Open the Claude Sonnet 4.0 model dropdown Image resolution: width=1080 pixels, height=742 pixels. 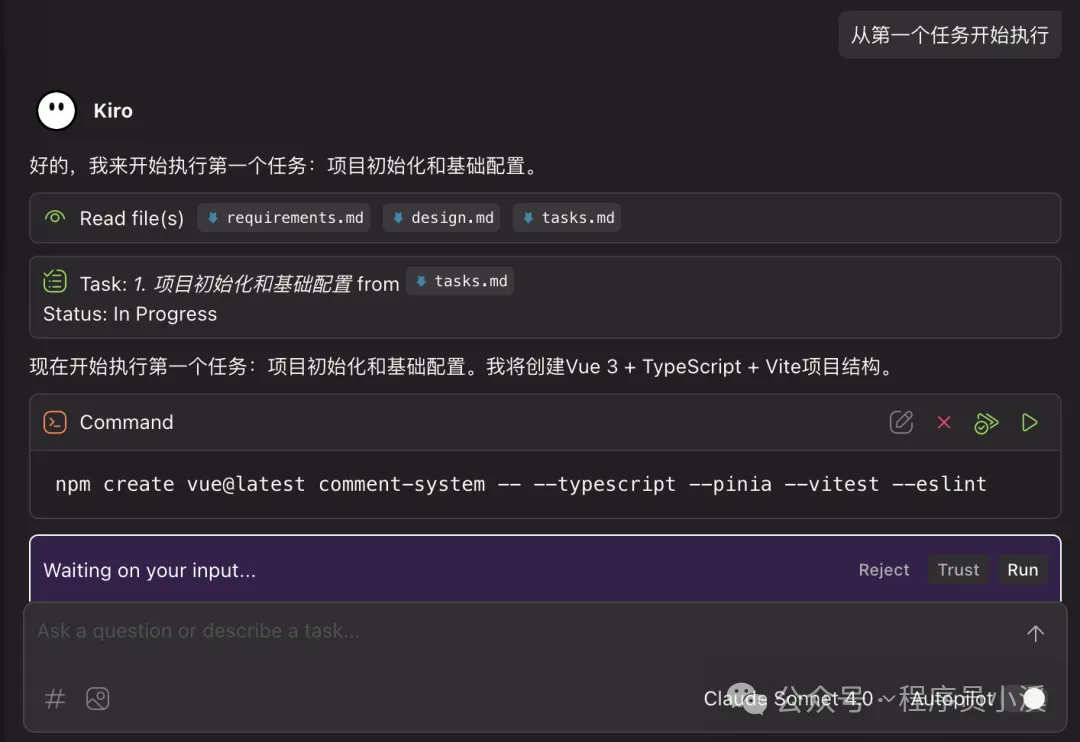point(790,698)
